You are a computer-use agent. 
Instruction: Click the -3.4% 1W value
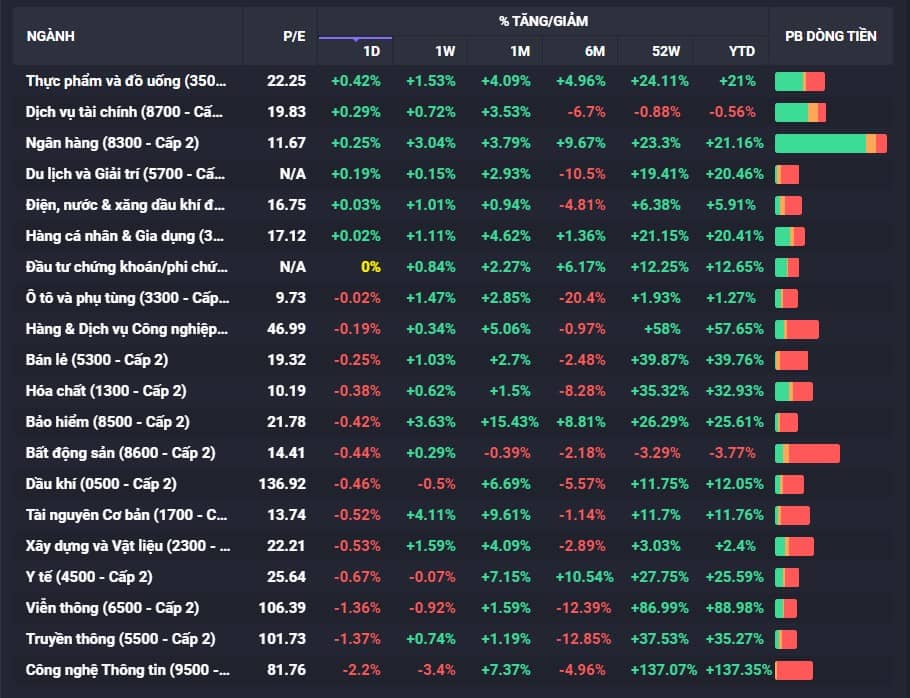coord(436,670)
